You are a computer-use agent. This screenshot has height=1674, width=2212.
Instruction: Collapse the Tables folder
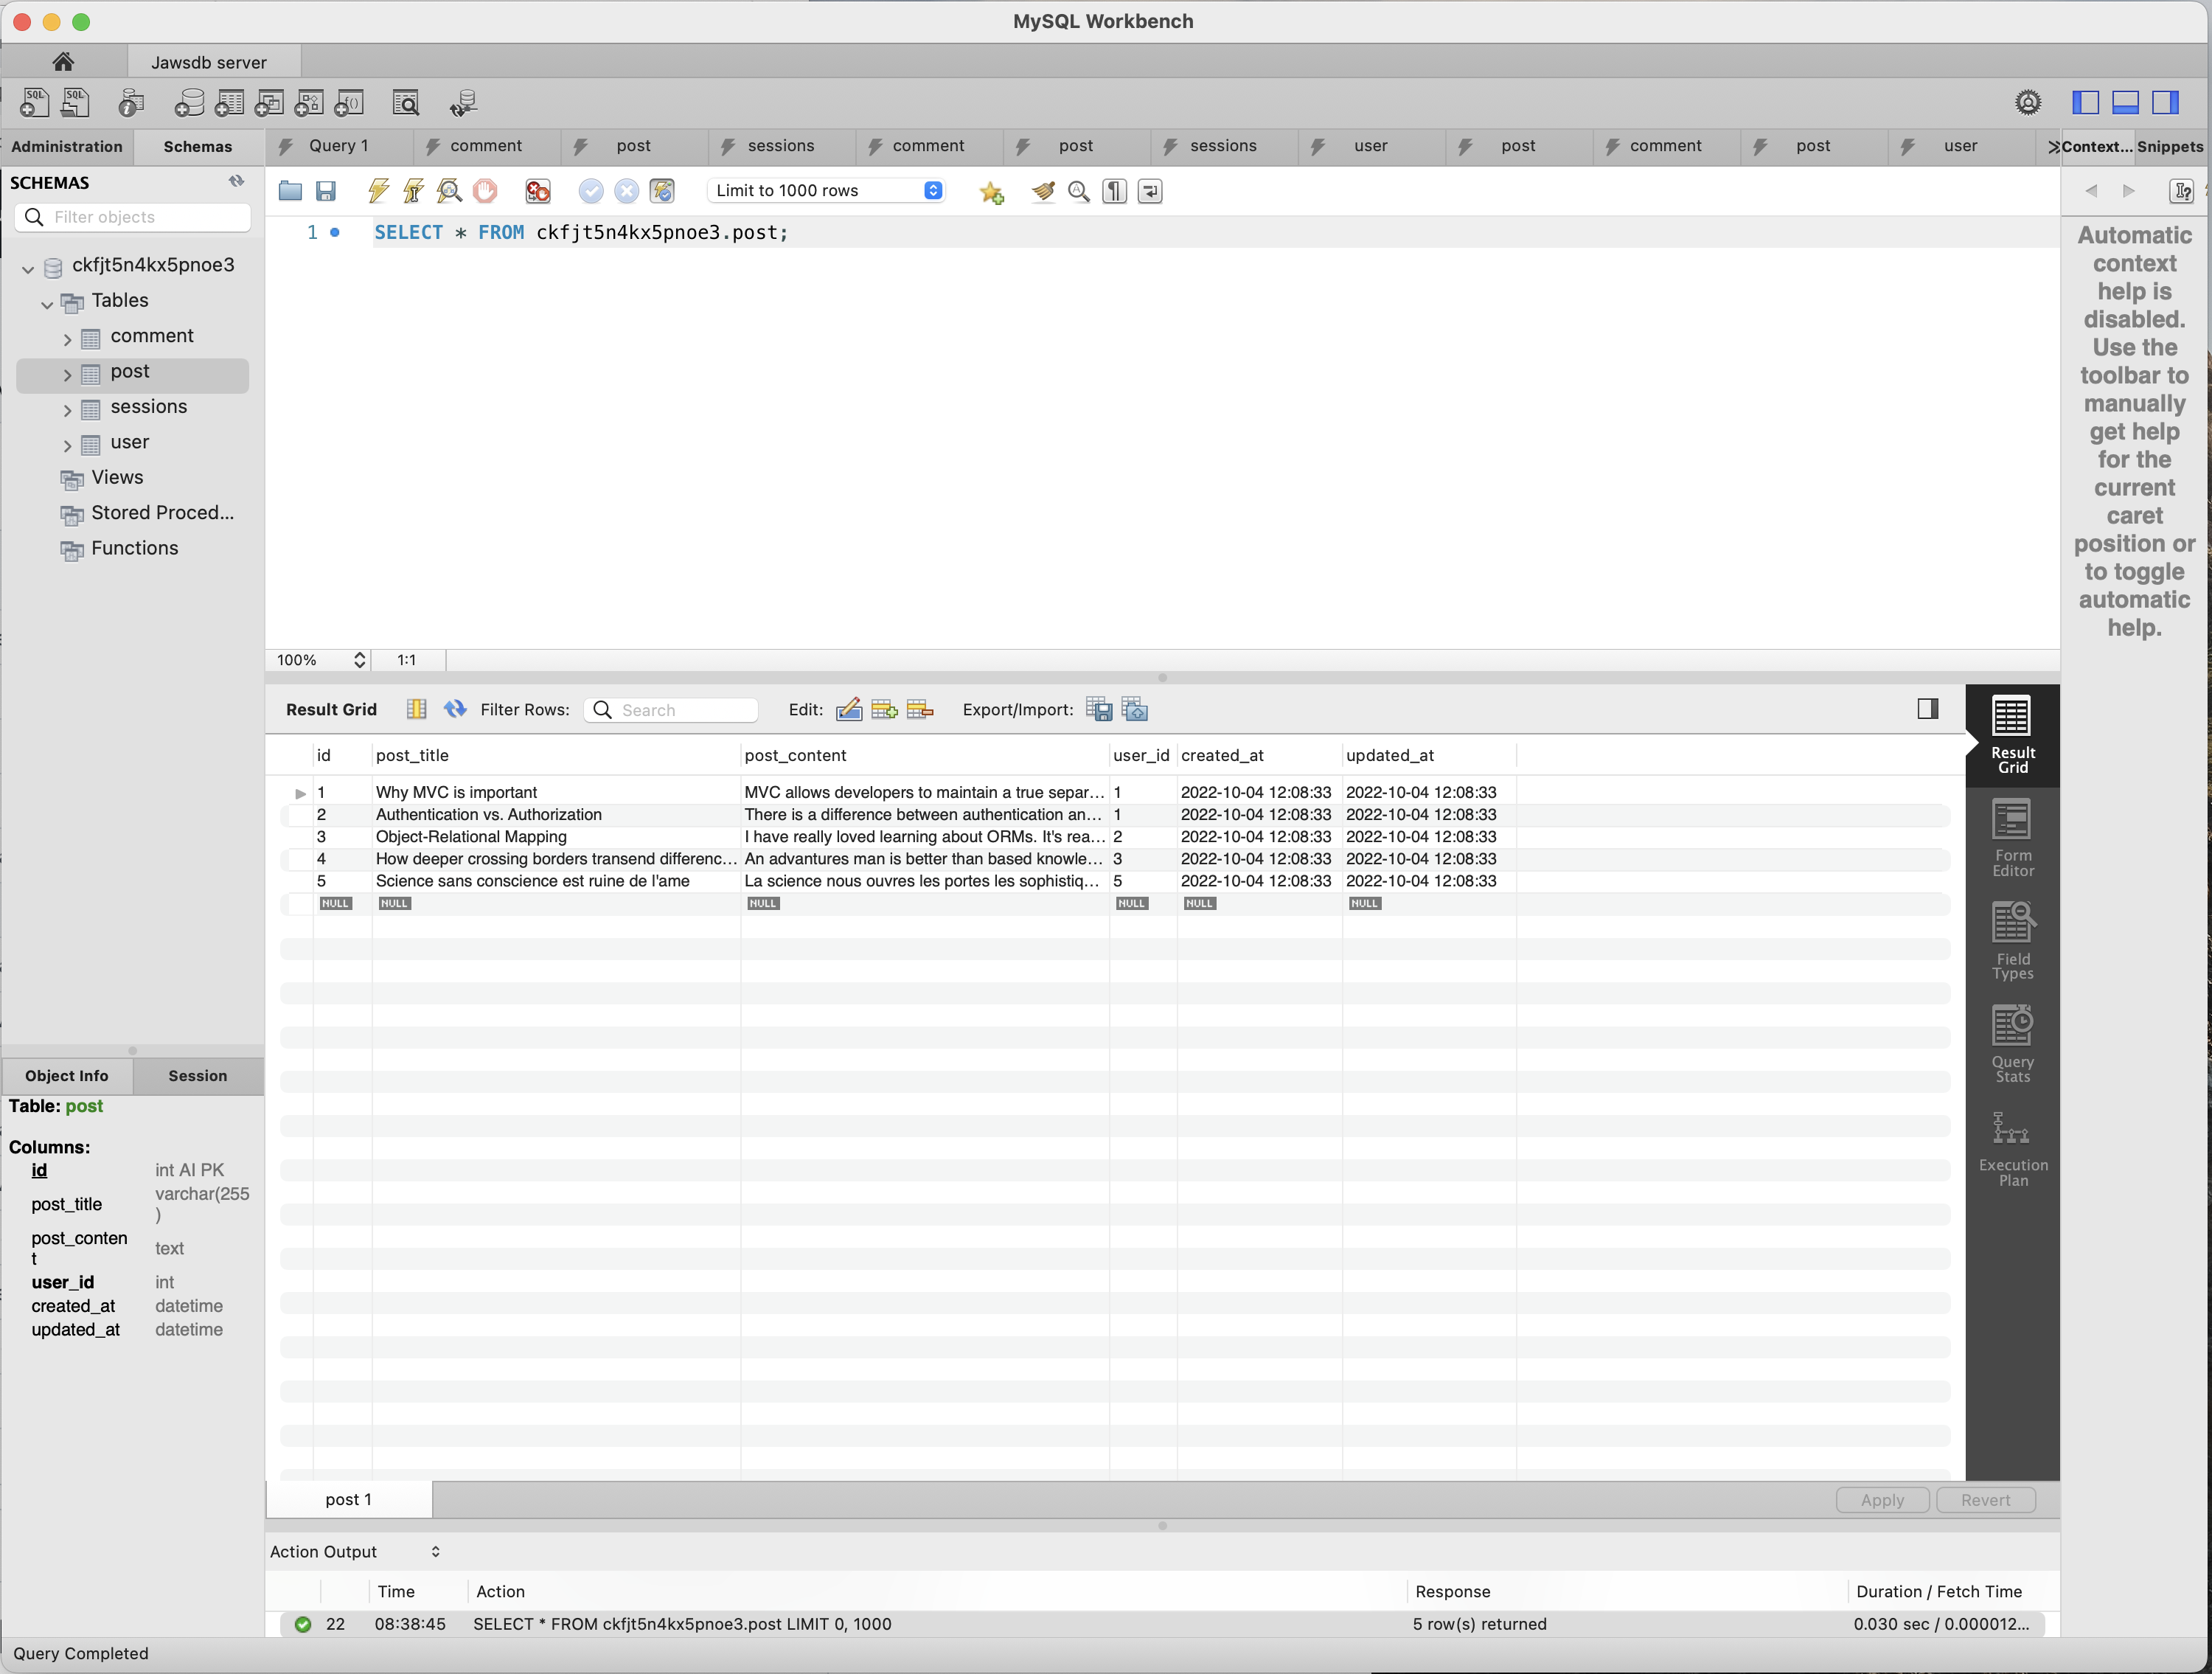pyautogui.click(x=47, y=304)
